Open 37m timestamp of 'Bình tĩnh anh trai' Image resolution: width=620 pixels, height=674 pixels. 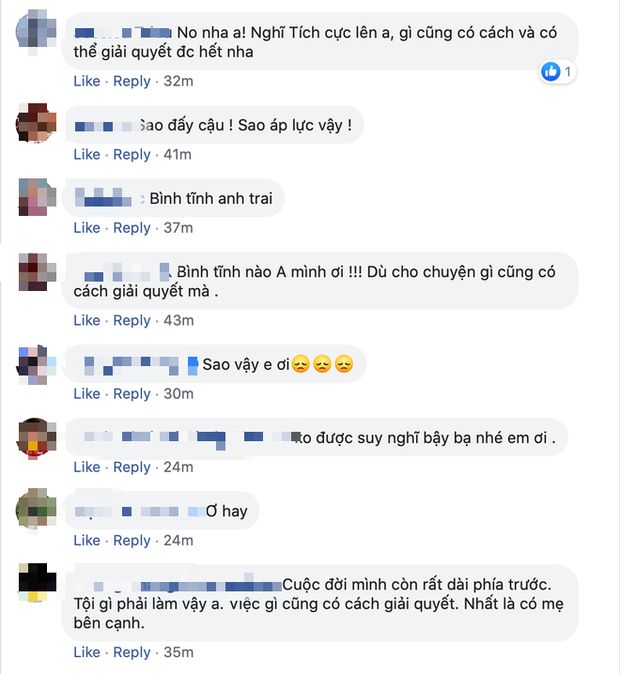tap(178, 227)
